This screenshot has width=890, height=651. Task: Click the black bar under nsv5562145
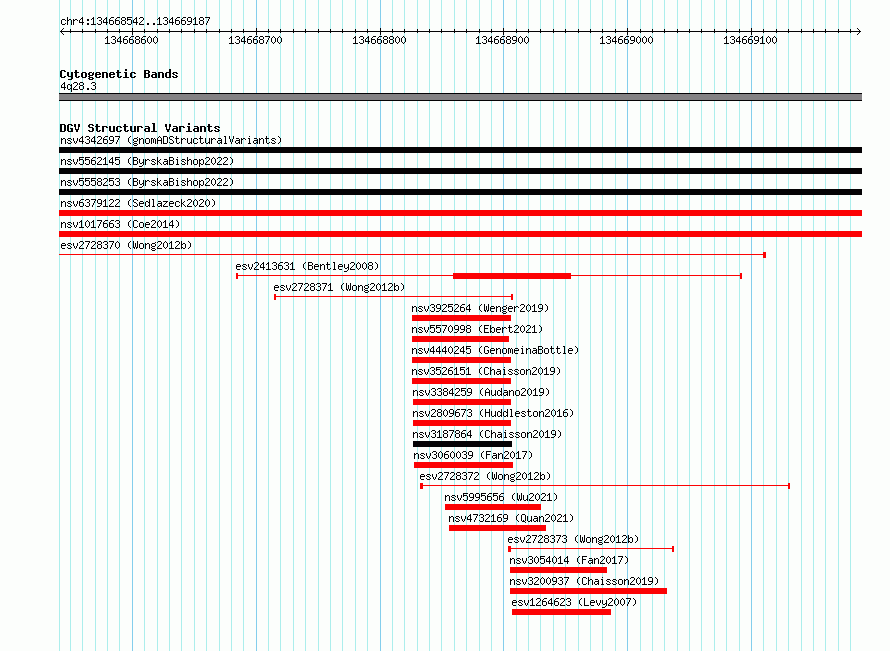460,171
